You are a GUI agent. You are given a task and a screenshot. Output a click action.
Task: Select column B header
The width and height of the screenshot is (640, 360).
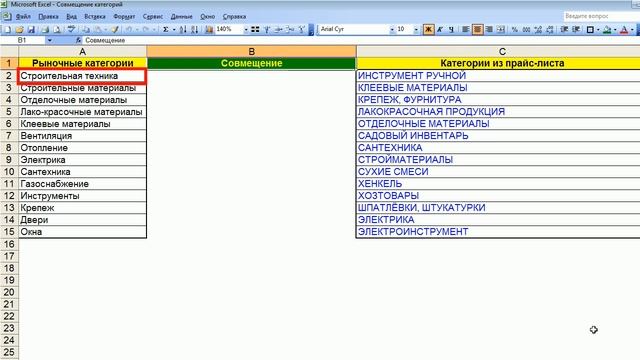click(251, 52)
